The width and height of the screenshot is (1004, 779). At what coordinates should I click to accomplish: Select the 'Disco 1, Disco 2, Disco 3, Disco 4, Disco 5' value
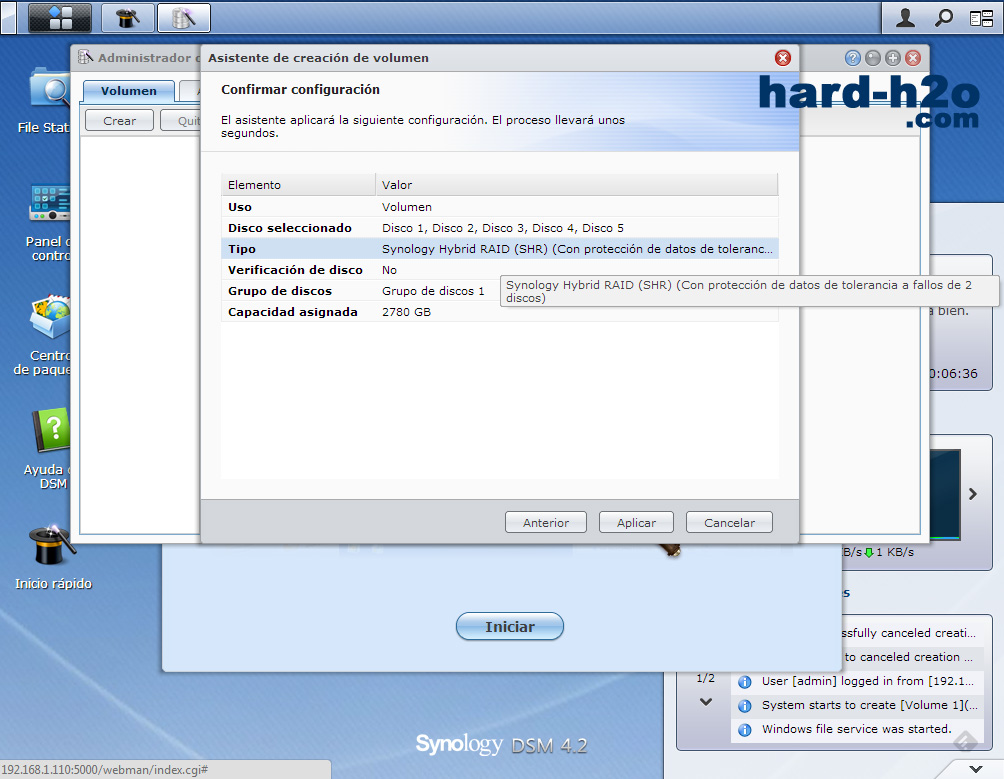point(503,228)
